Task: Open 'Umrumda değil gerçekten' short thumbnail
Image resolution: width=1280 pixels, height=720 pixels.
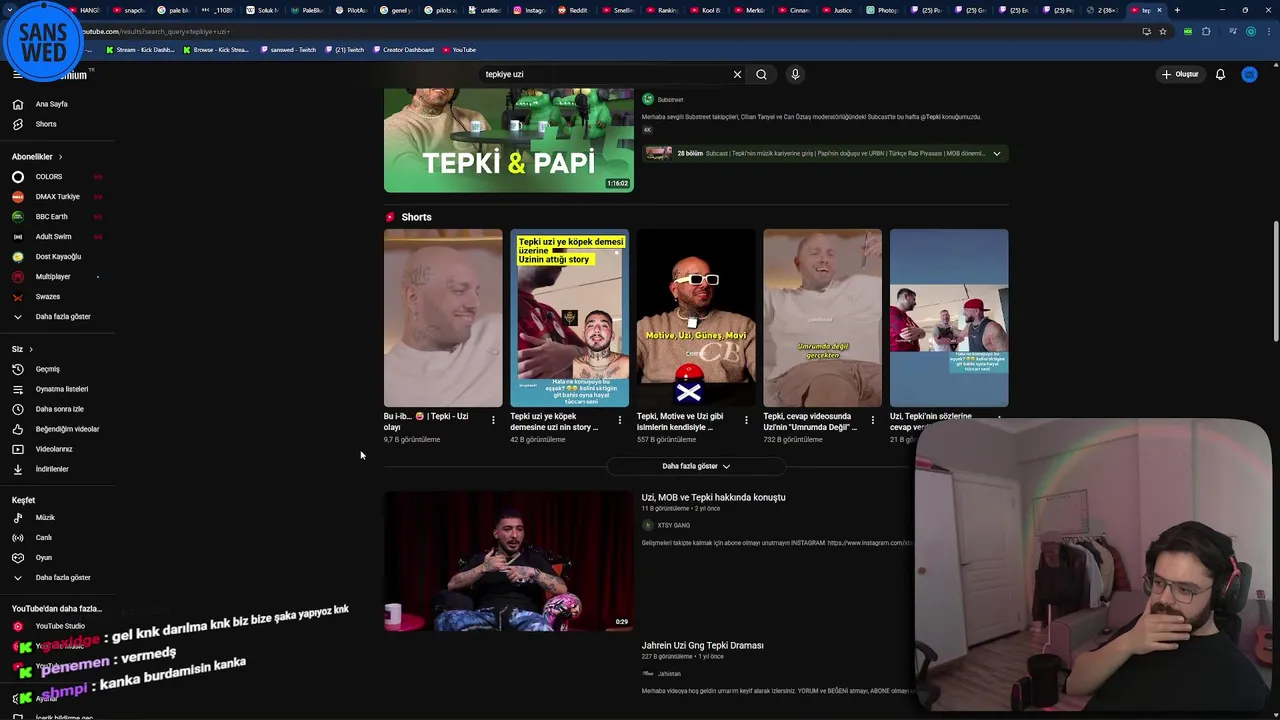Action: point(822,318)
